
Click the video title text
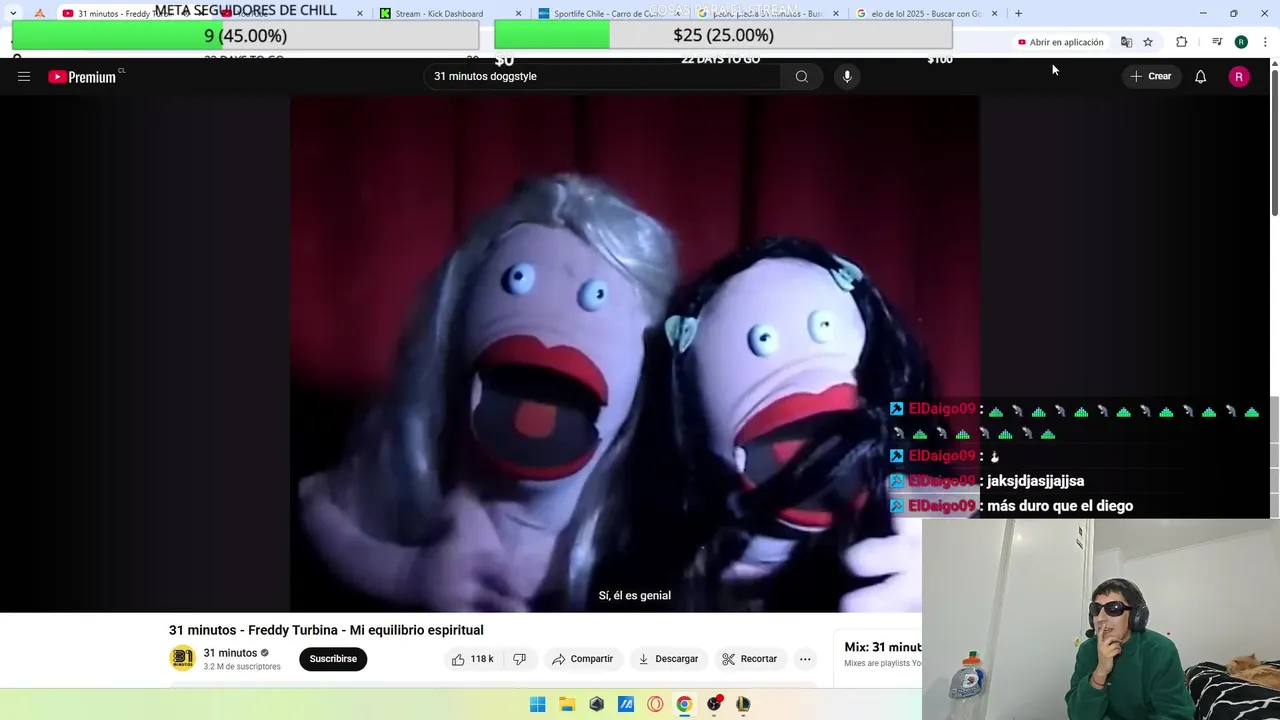(326, 630)
